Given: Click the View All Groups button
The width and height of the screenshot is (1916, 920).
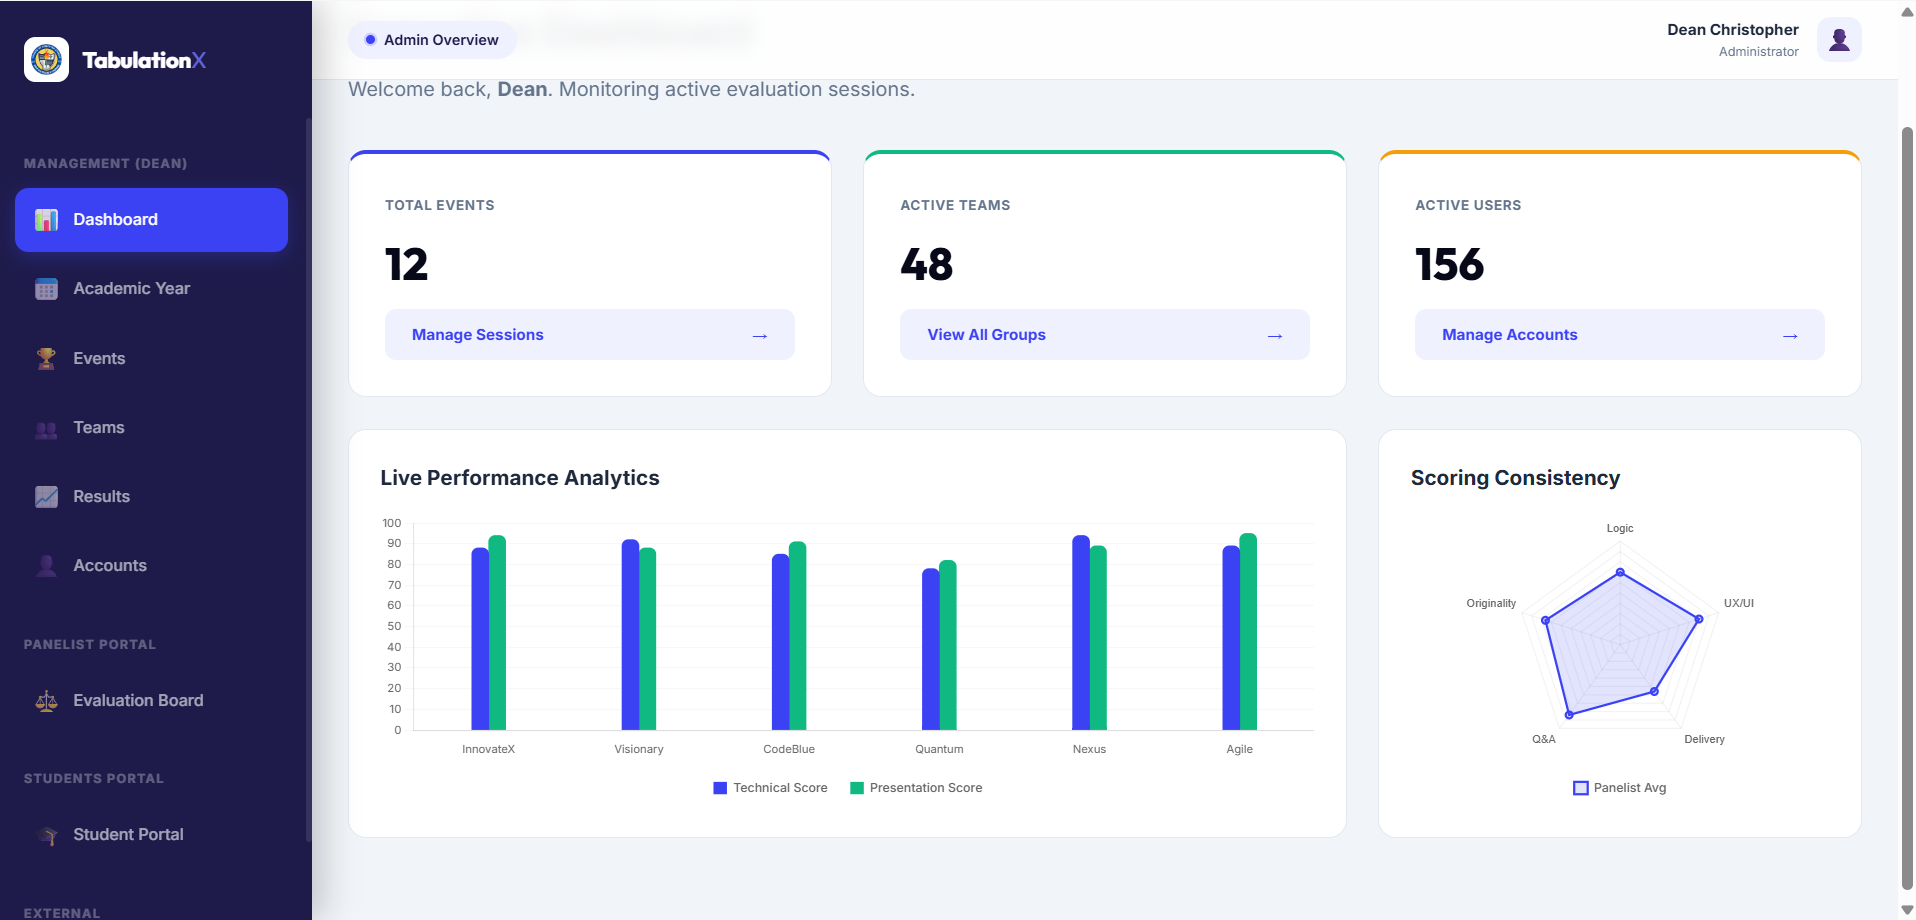Looking at the screenshot, I should coord(1105,335).
